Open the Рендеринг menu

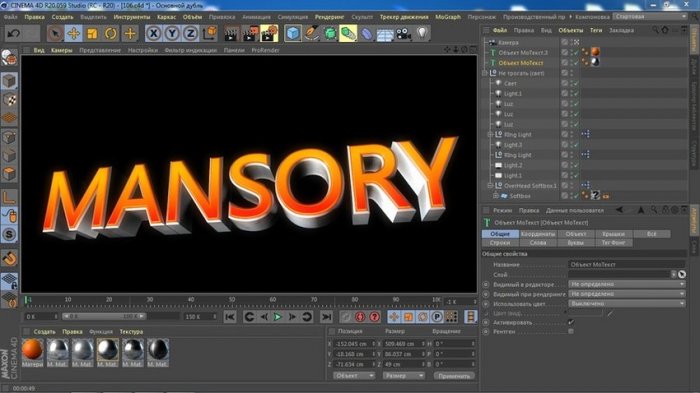[x=329, y=17]
